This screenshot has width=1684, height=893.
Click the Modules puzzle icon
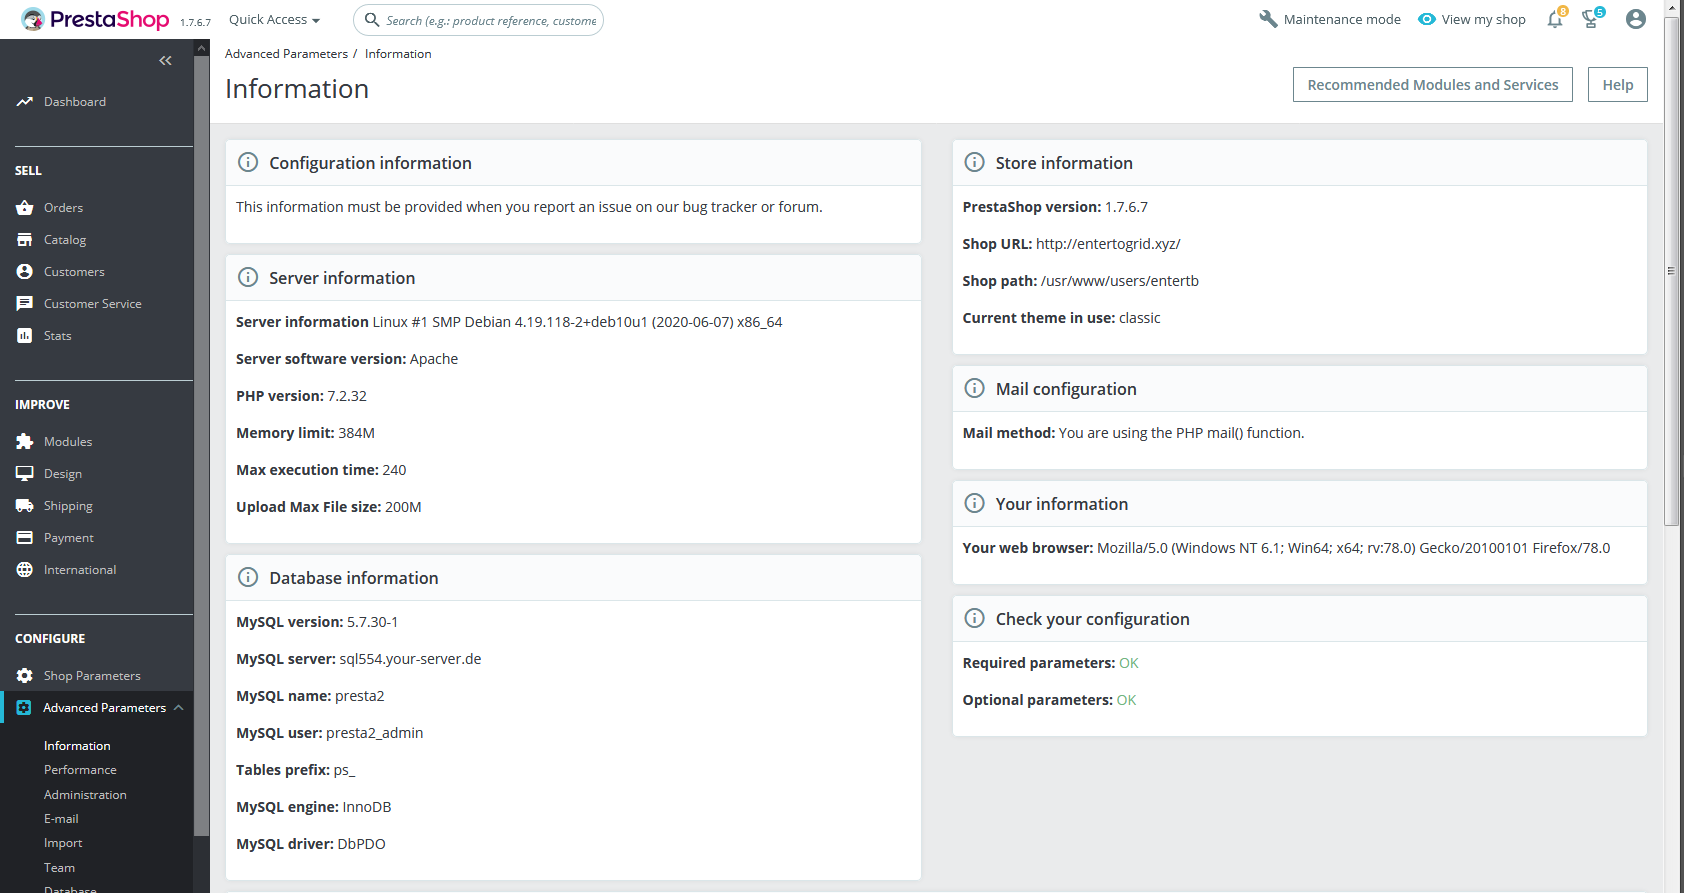pyautogui.click(x=25, y=442)
